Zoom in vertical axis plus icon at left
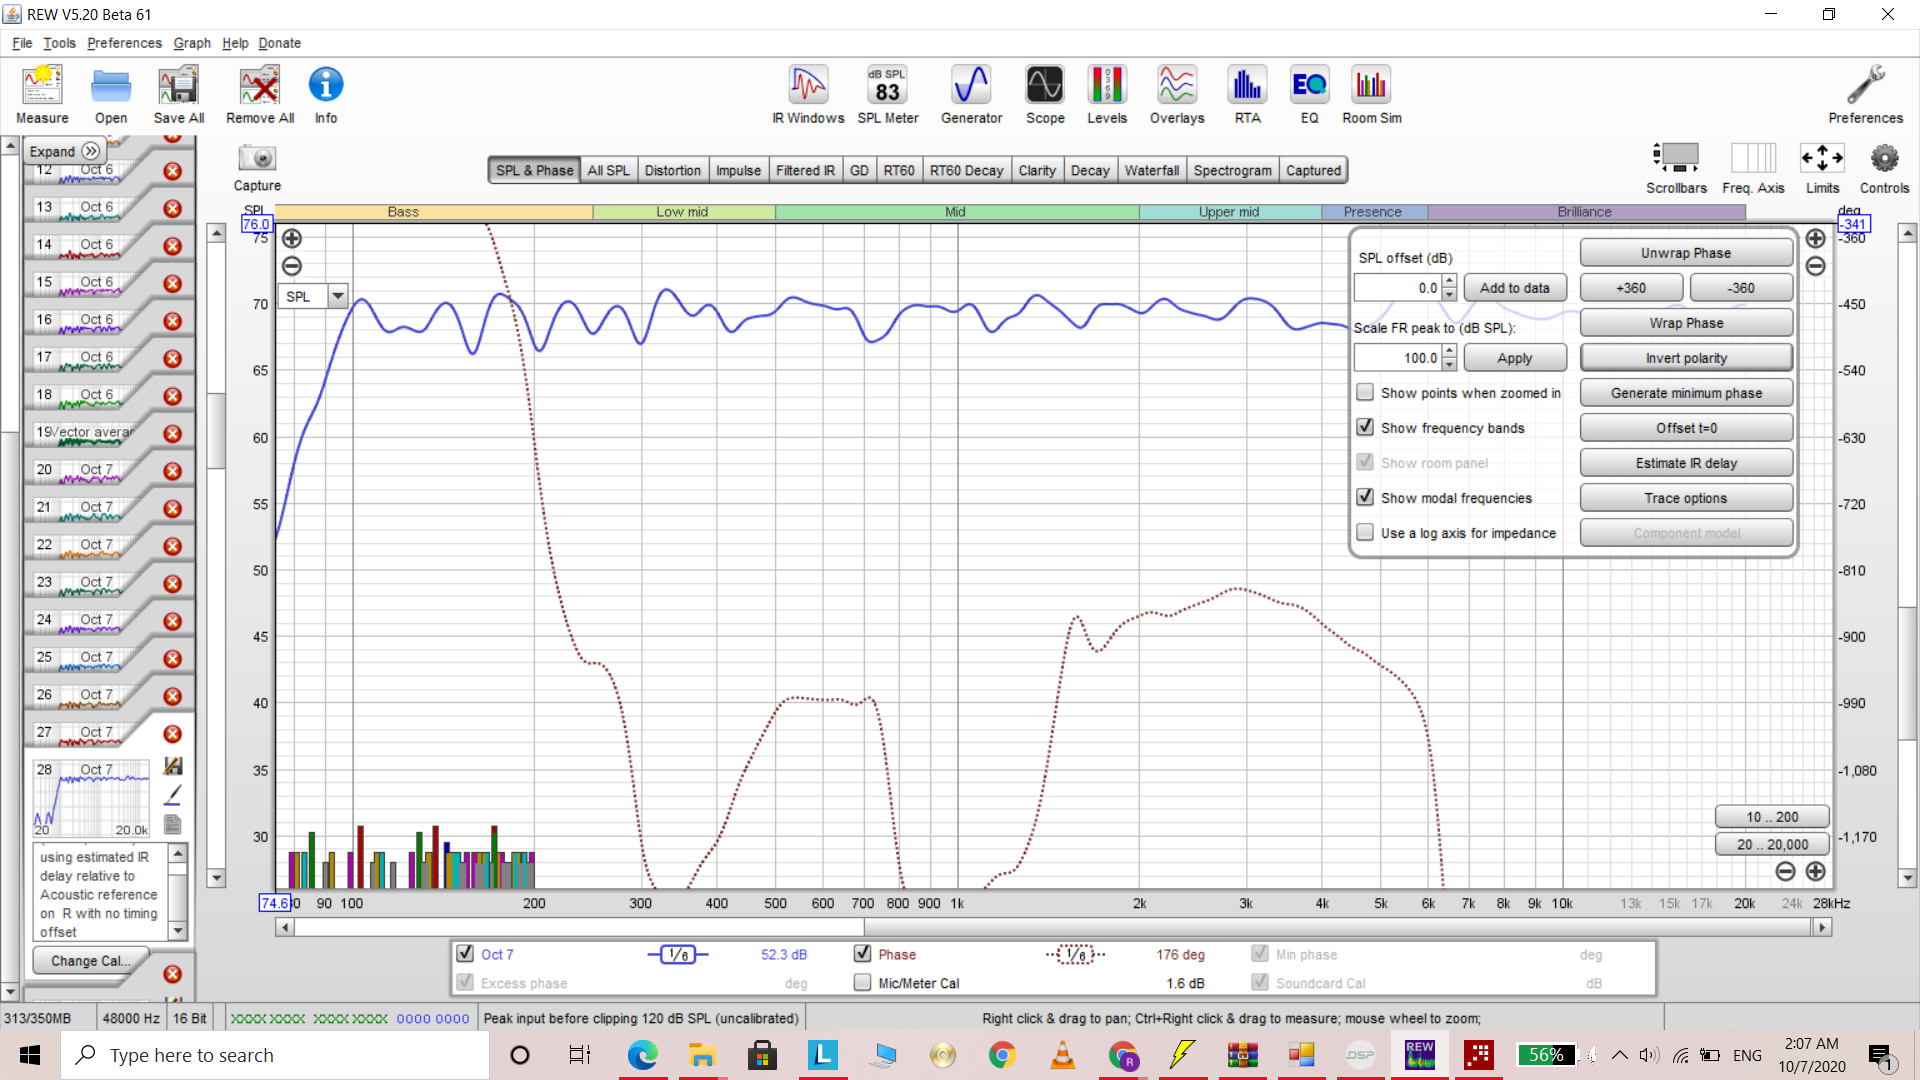The height and width of the screenshot is (1080, 1920). tap(292, 238)
